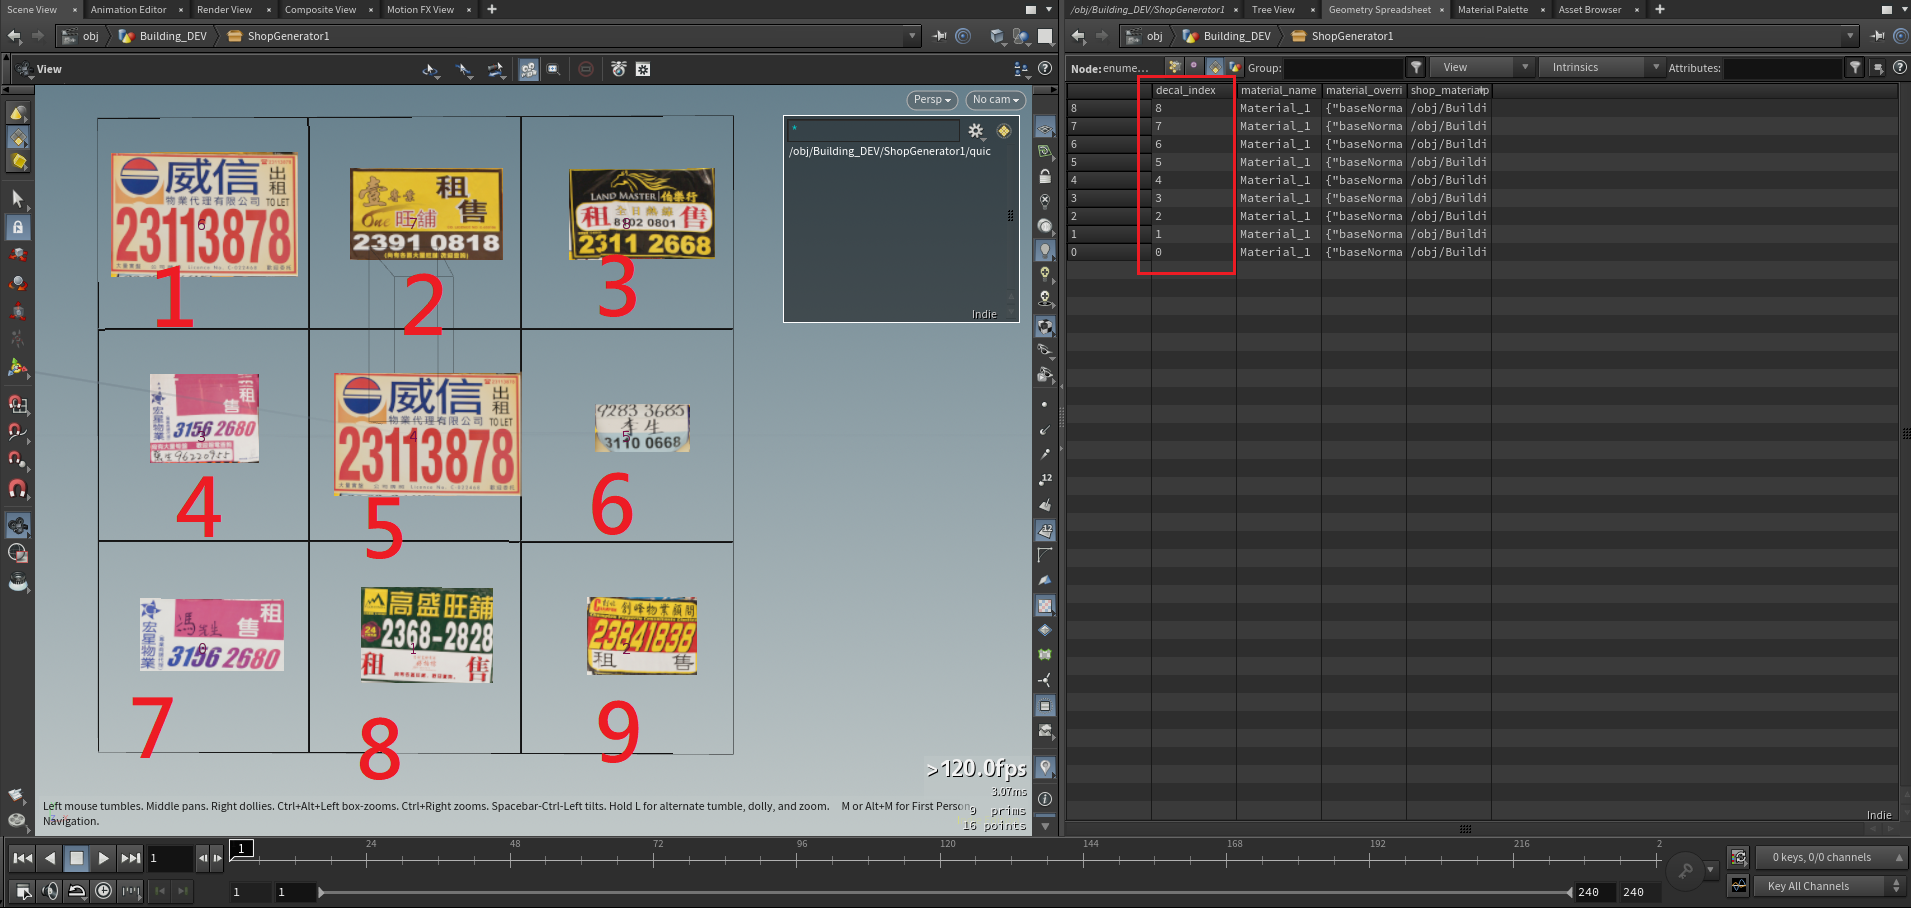Switch to the Material Palette tab

click(1492, 10)
